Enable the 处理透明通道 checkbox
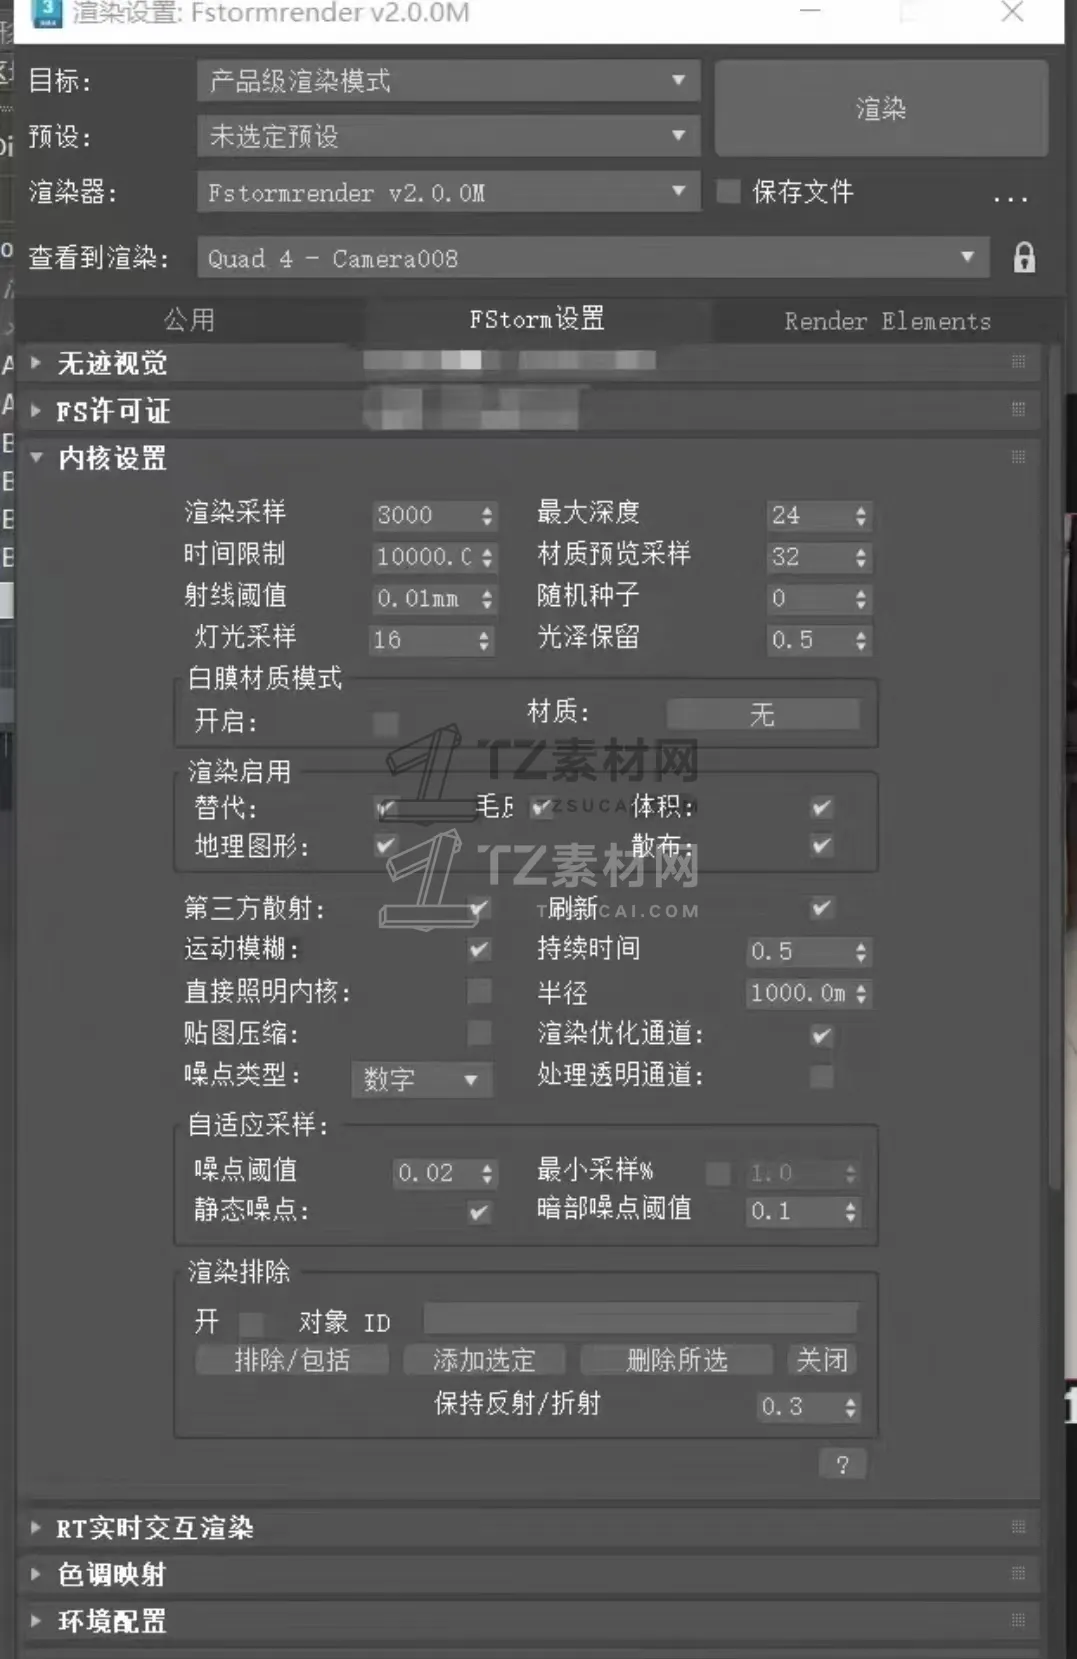Screen dimensions: 1077x1659 point(822,1076)
